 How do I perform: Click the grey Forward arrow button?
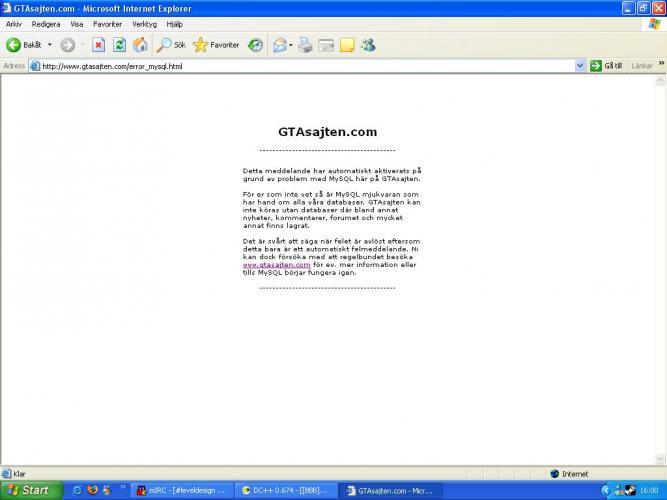[x=68, y=45]
